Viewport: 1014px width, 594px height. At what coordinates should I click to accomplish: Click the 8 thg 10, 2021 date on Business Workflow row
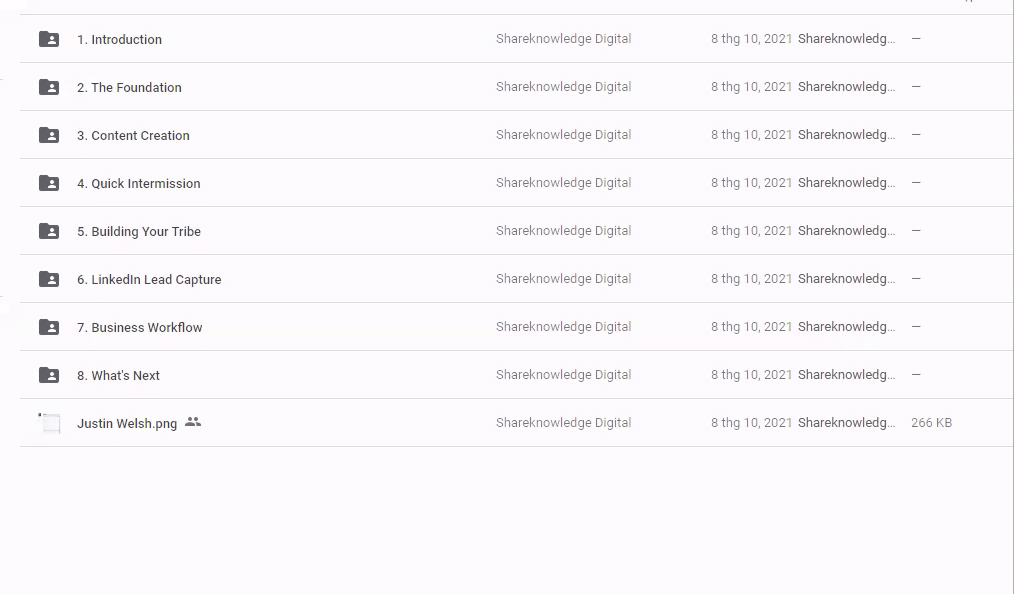pyautogui.click(x=751, y=327)
